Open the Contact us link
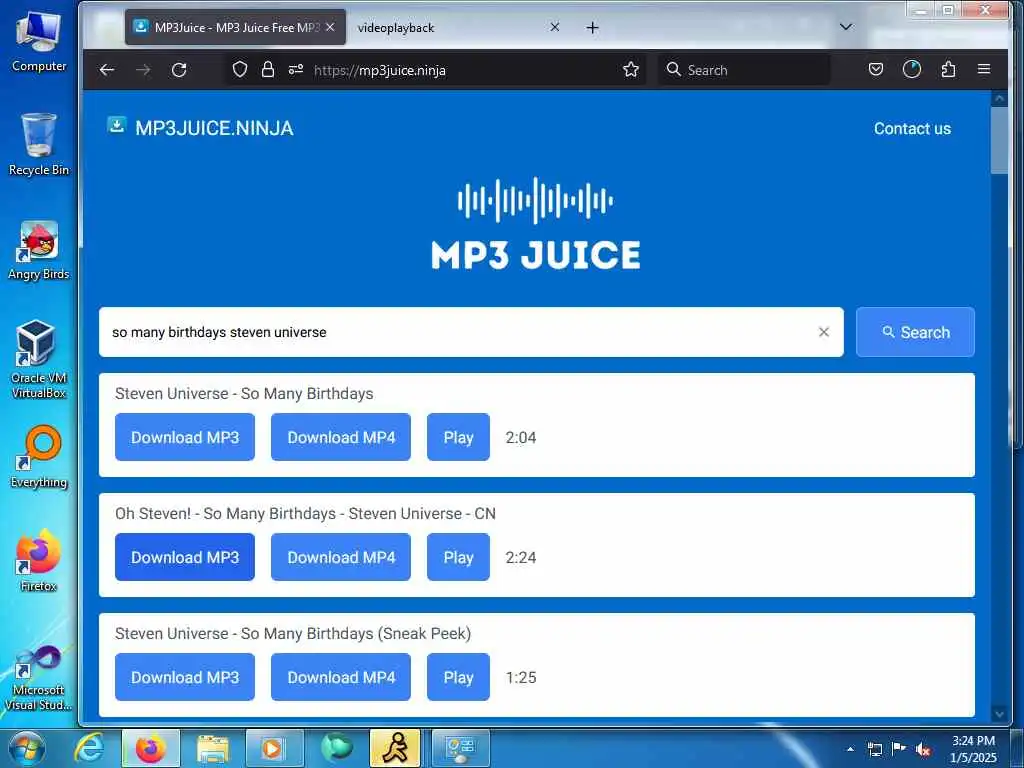Viewport: 1024px width, 768px height. click(912, 128)
